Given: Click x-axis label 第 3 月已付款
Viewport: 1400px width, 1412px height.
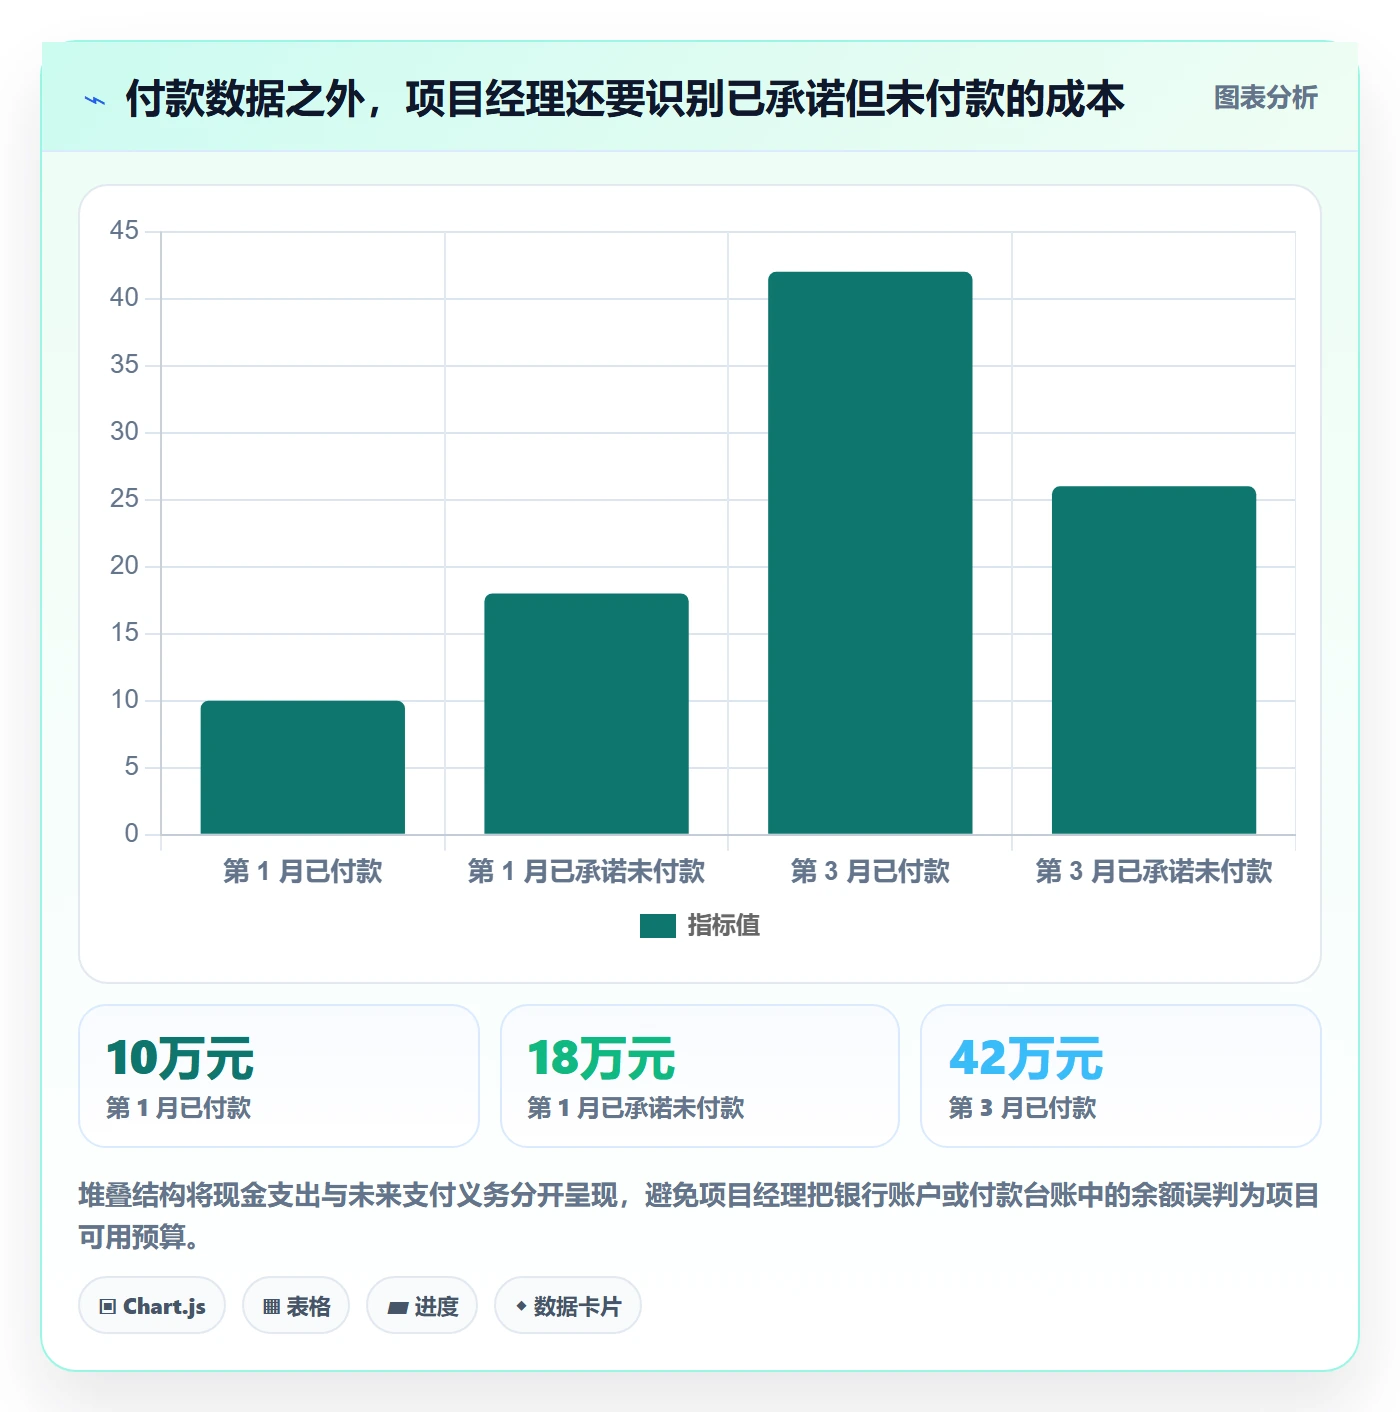Looking at the screenshot, I should (870, 871).
